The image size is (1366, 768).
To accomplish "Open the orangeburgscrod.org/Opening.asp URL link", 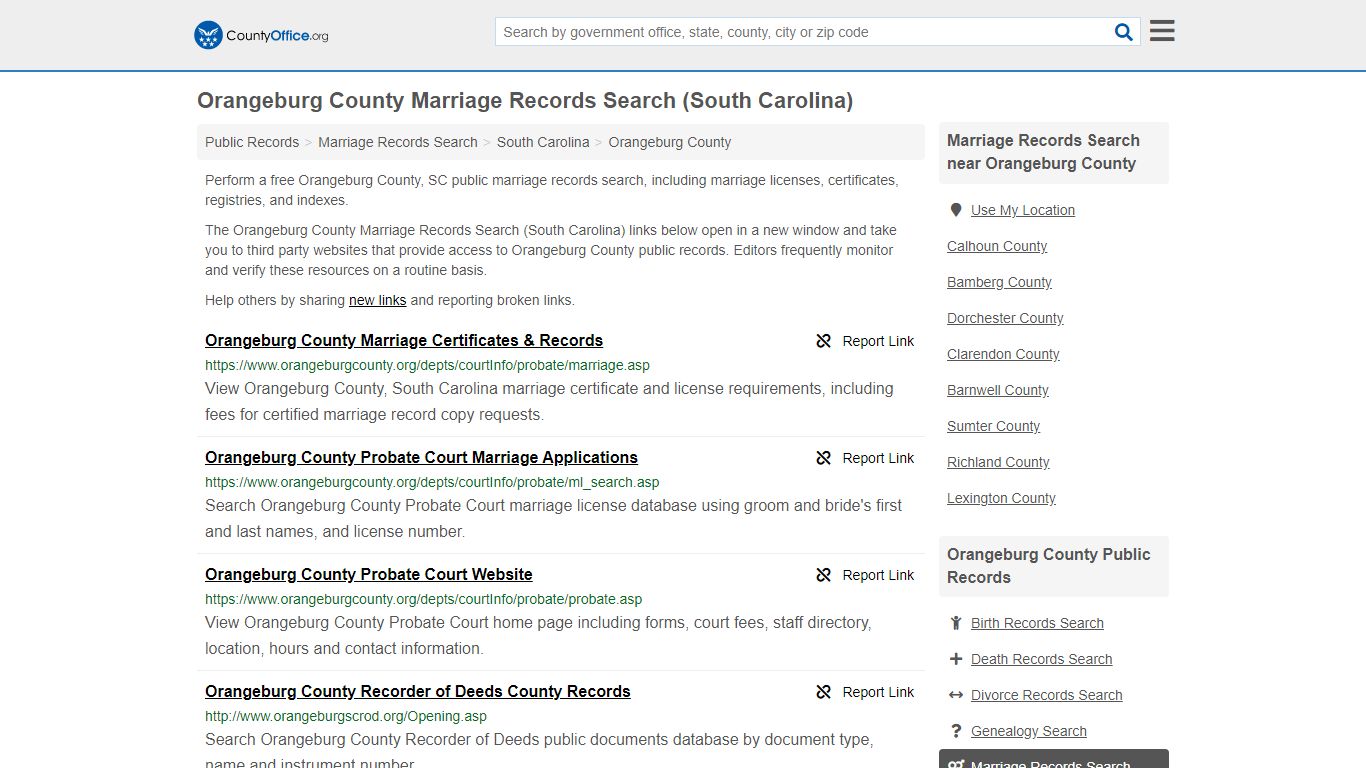I will click(x=346, y=716).
